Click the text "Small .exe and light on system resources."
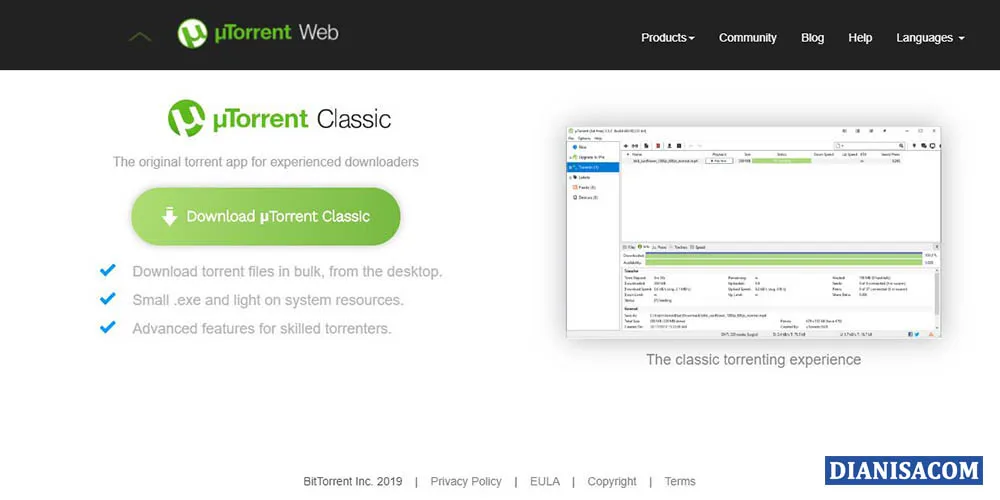The image size is (1000, 500). [268, 300]
